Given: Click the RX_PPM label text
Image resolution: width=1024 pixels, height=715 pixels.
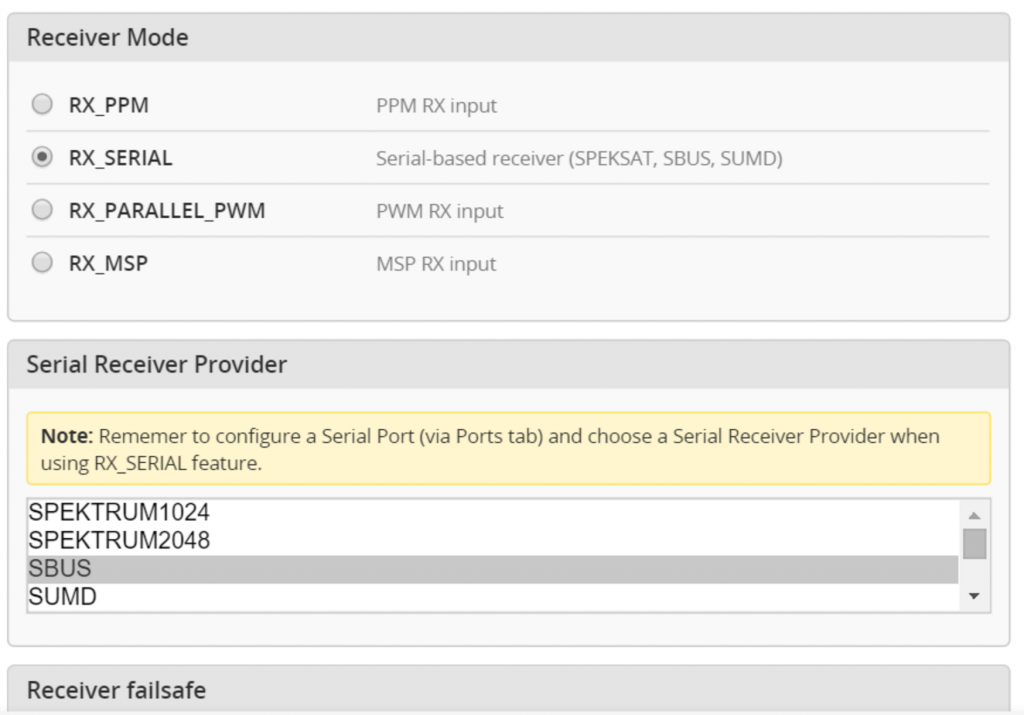Looking at the screenshot, I should tap(108, 105).
